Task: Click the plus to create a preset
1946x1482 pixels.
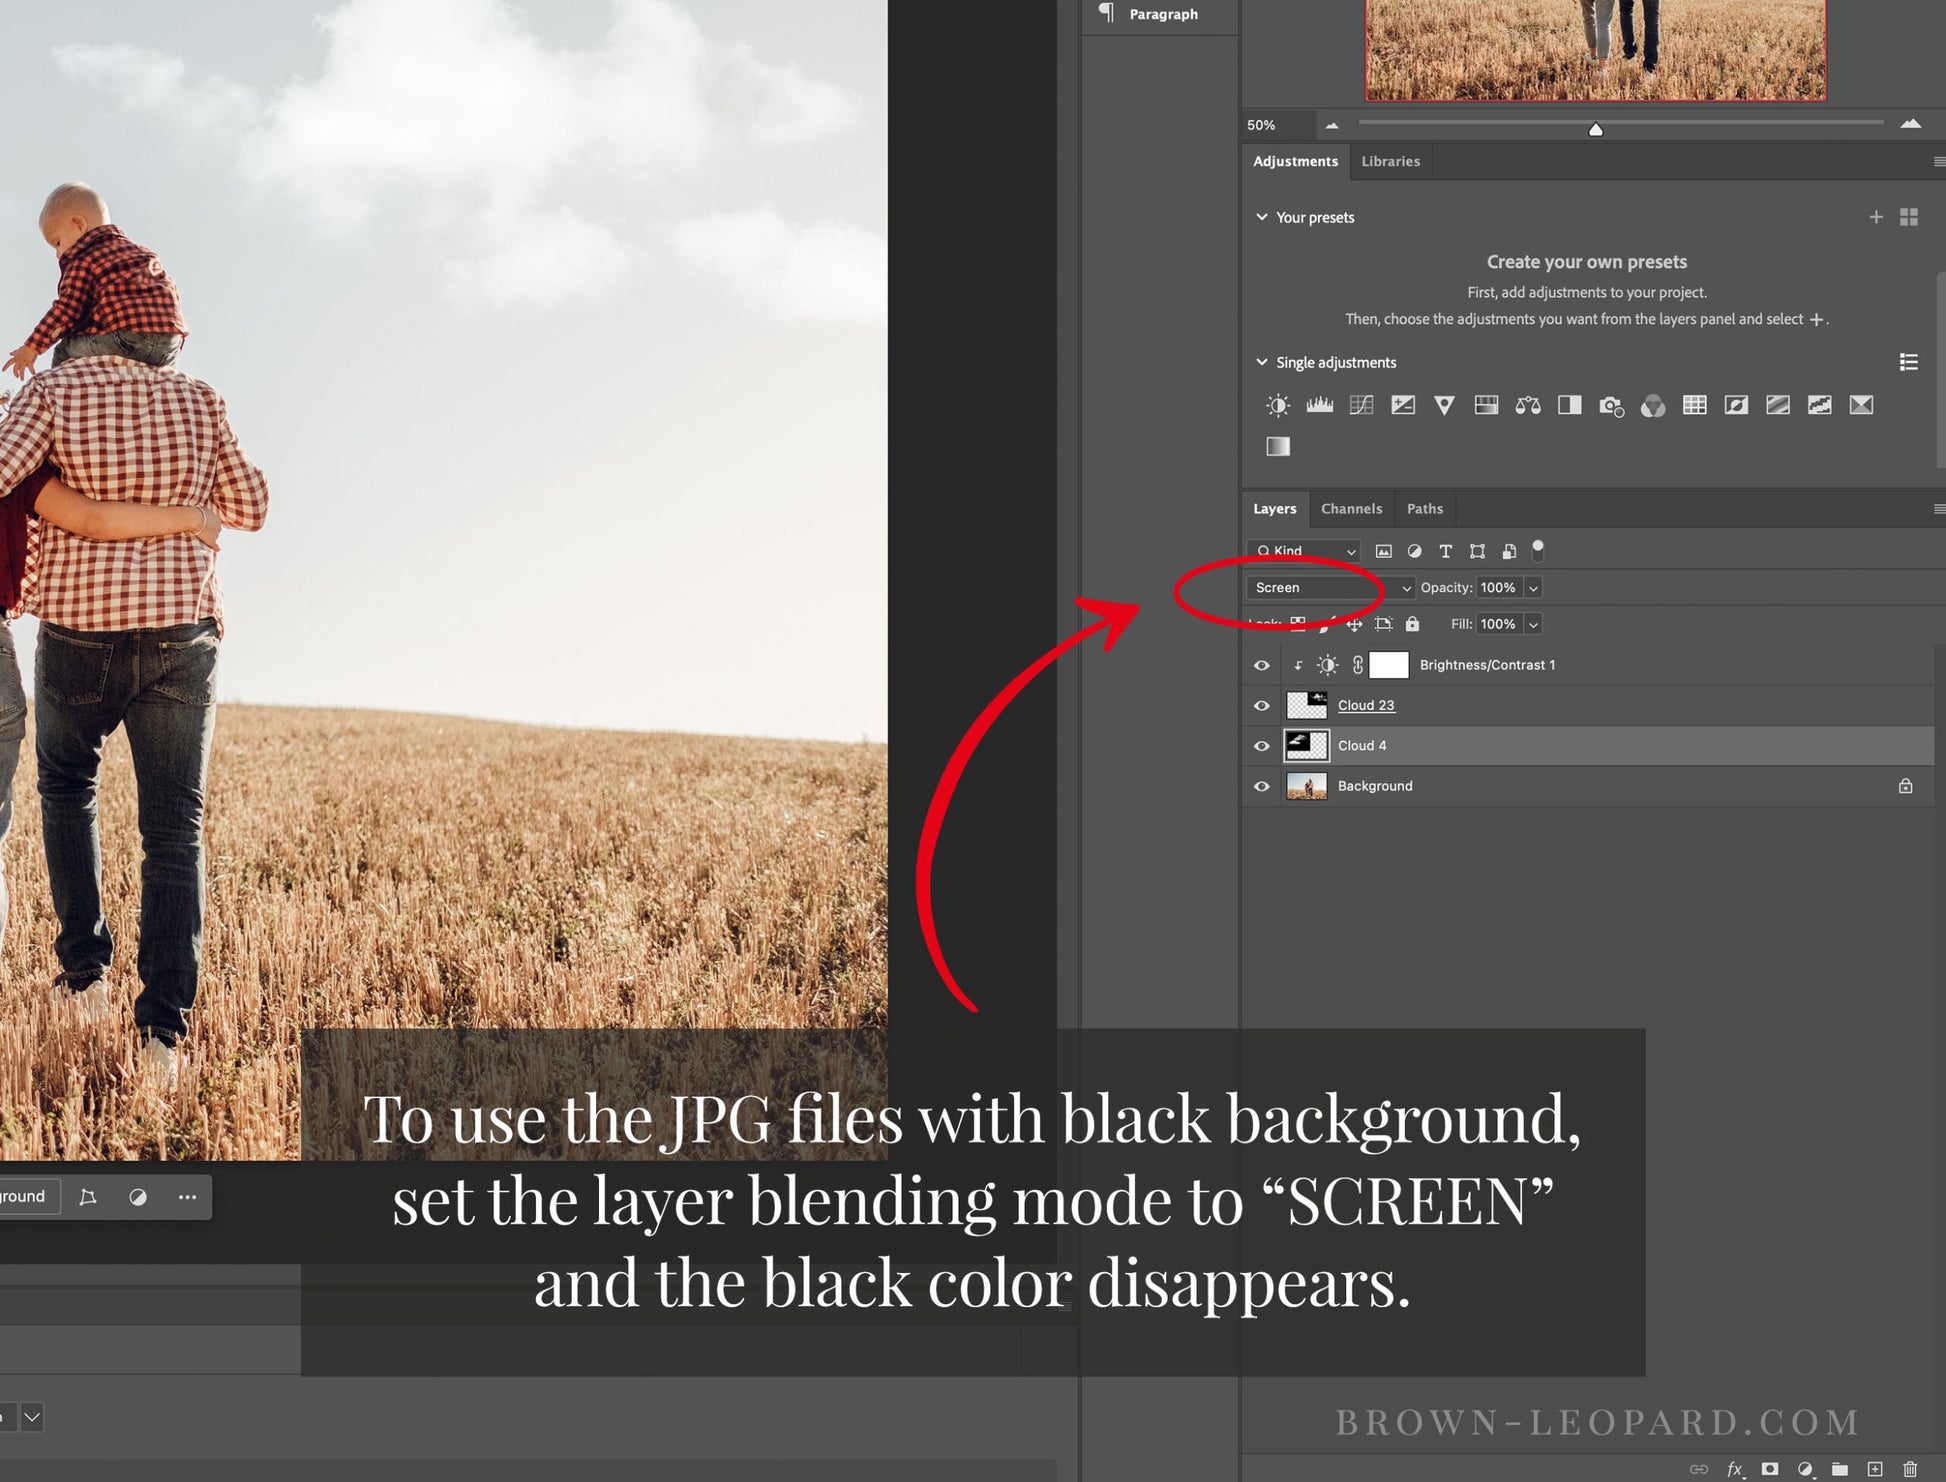Action: (x=1876, y=217)
